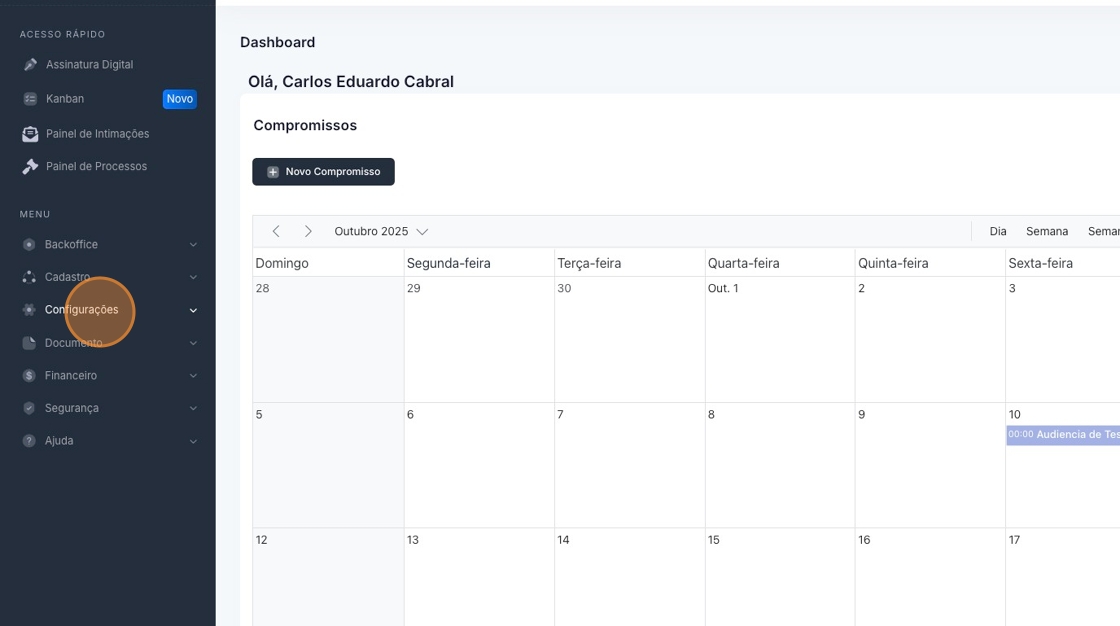Image resolution: width=1120 pixels, height=626 pixels.
Task: Click the Assinatura Digital pen icon
Action: click(30, 65)
